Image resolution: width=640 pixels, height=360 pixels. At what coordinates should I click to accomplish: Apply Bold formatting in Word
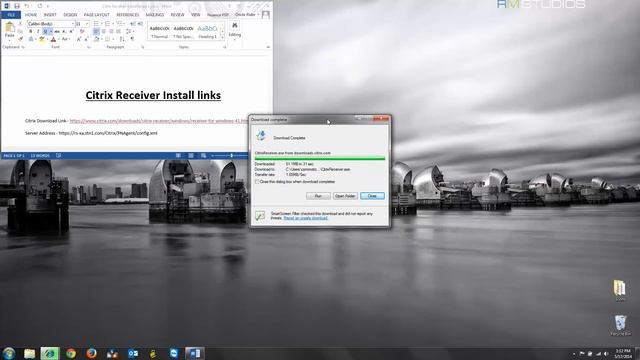pyautogui.click(x=31, y=31)
